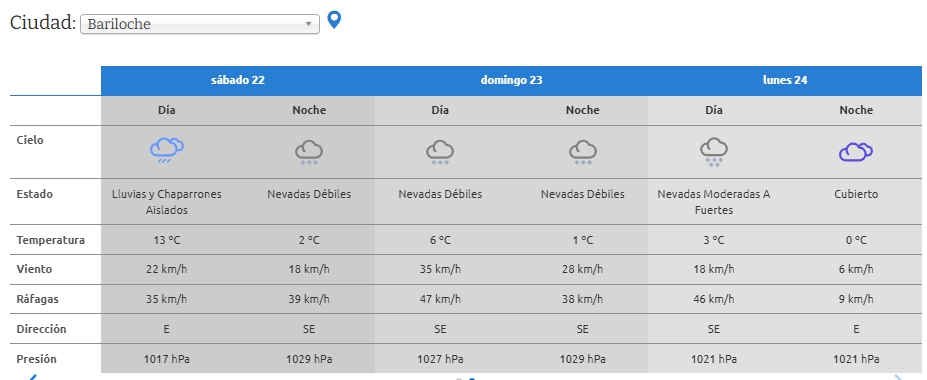Click 13 °C temperature for sábado Día
927x380 pixels.
click(167, 241)
